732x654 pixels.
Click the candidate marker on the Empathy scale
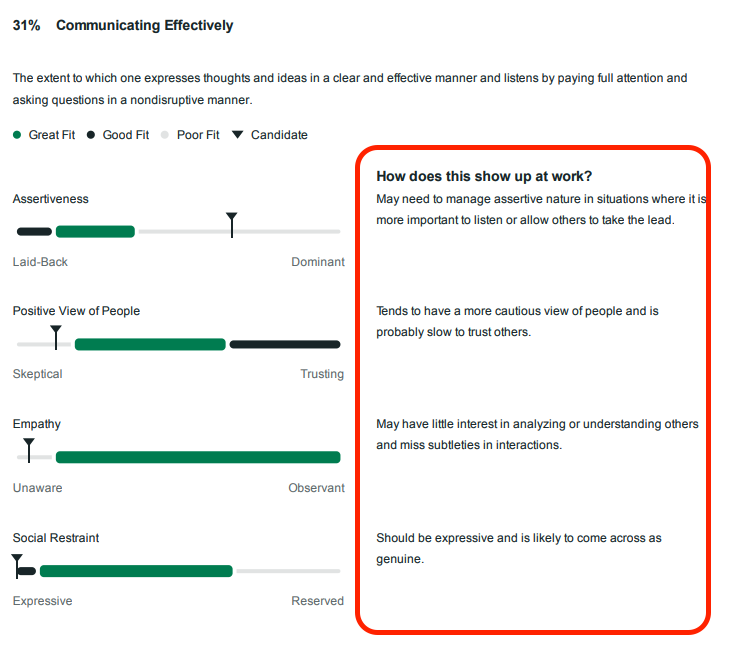click(x=29, y=449)
